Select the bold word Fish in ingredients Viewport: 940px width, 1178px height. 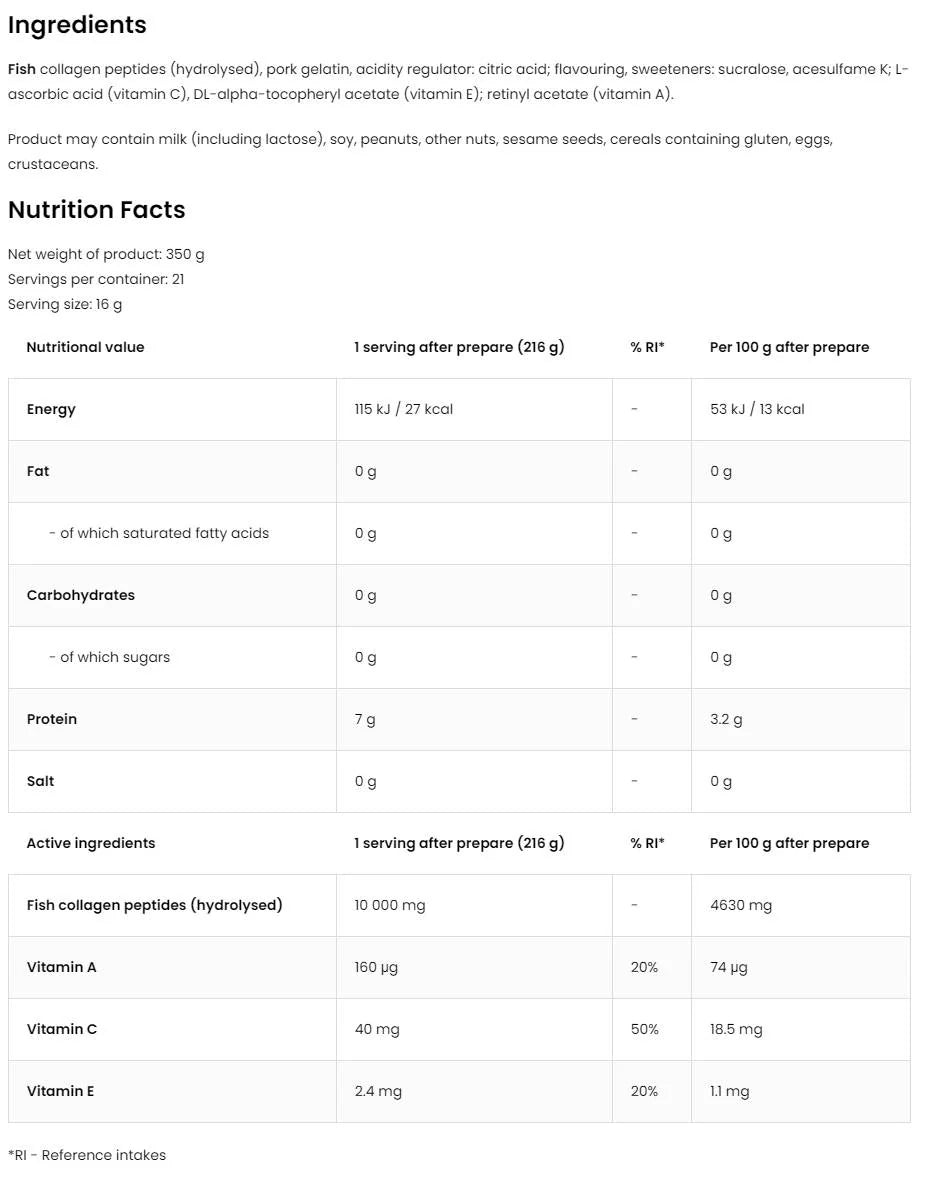point(22,69)
